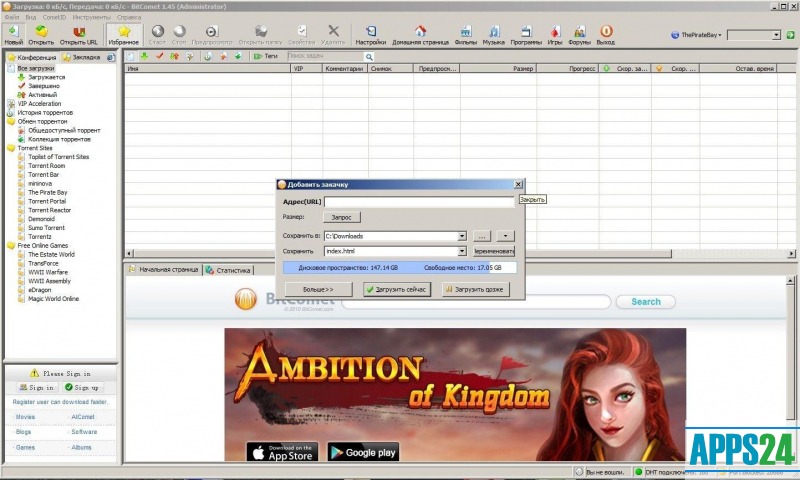Click the red checkmark task filter icon
800x480 pixels.
[160, 56]
